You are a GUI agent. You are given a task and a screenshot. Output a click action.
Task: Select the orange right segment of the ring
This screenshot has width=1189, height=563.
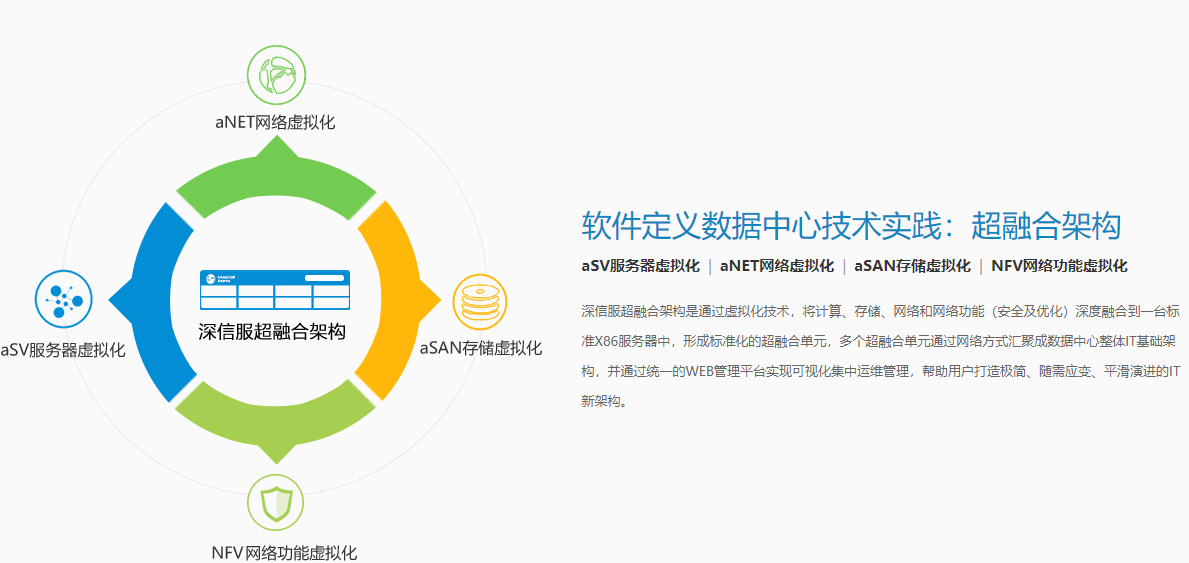click(x=396, y=300)
